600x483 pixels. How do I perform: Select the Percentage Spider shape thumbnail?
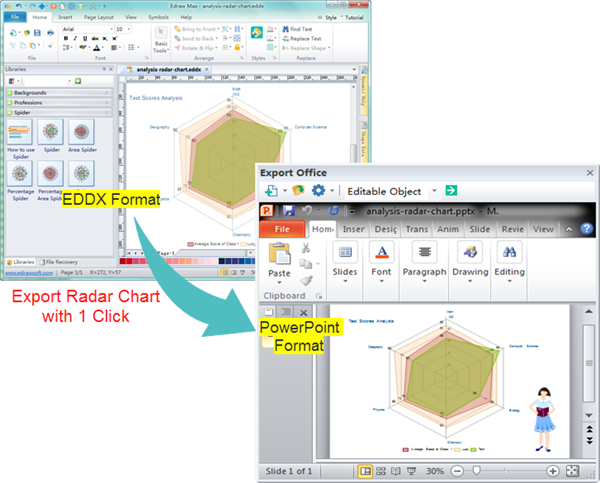(x=20, y=173)
